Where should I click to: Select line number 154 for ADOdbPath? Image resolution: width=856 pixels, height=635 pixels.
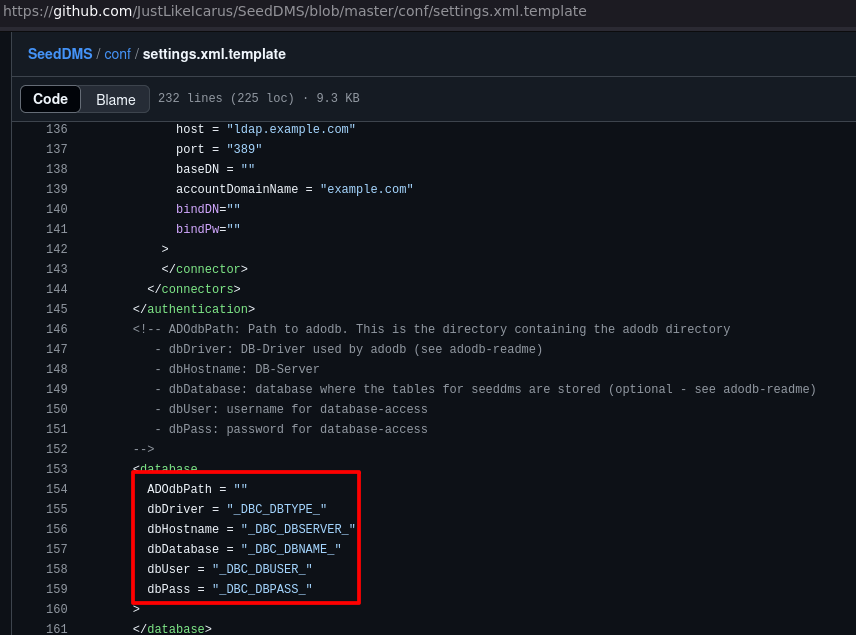(57, 489)
